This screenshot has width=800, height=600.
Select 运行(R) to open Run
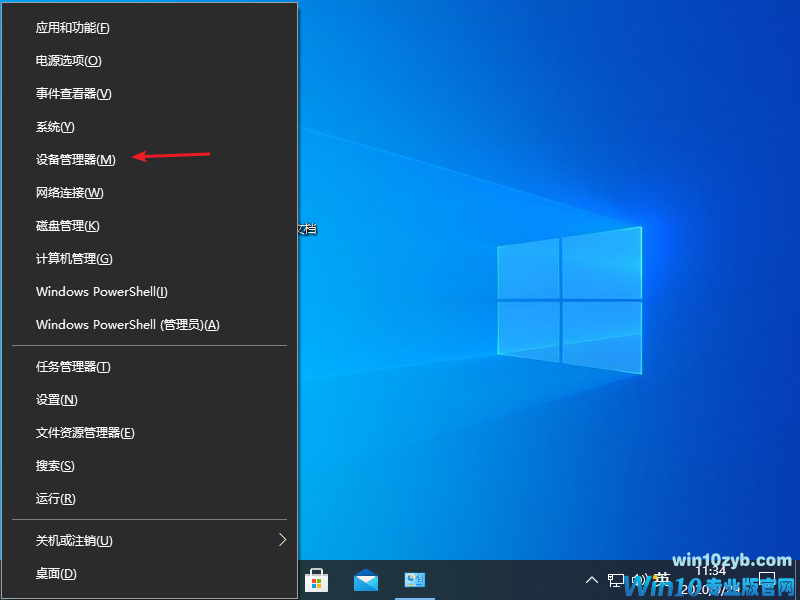coord(56,499)
